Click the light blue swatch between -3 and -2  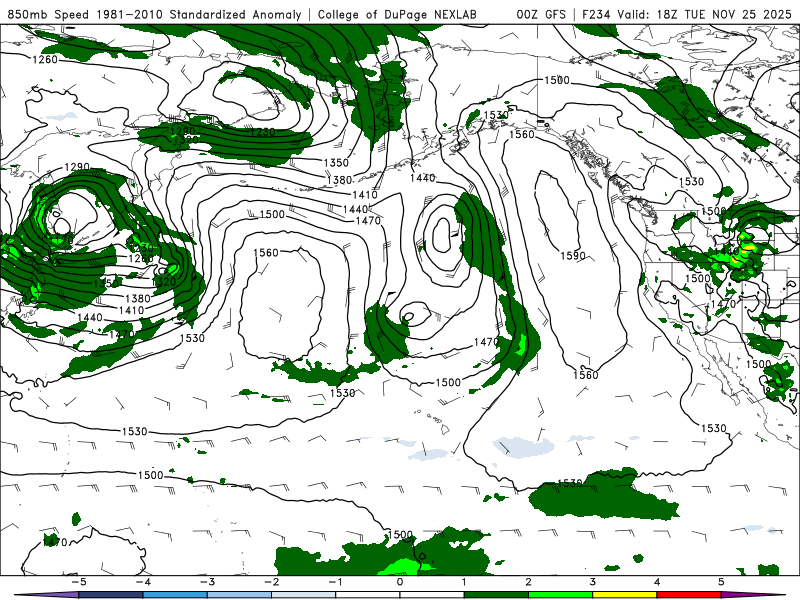[239, 595]
